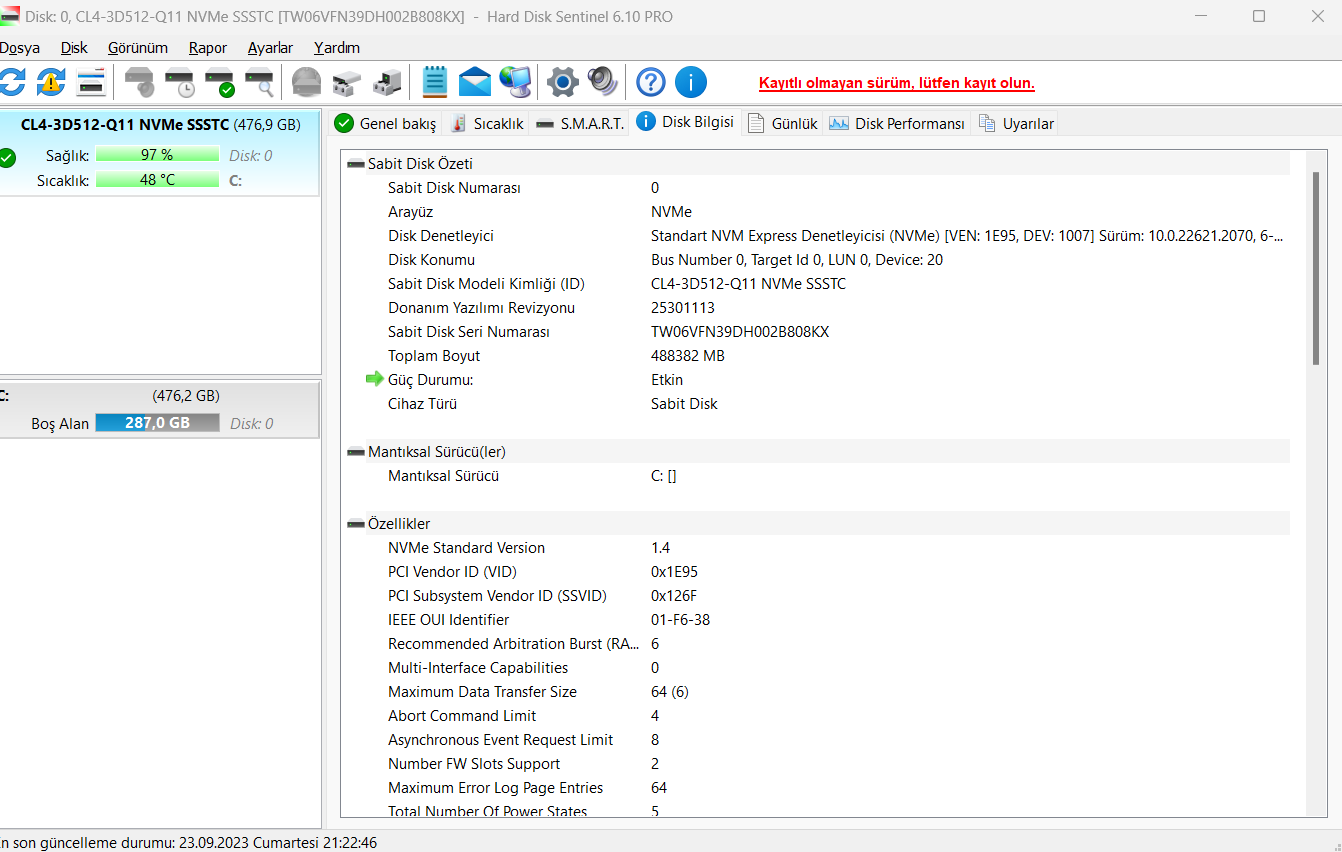Screen dimensions: 1342x852
Task: Open the Ayarlar menu
Action: [x=271, y=48]
